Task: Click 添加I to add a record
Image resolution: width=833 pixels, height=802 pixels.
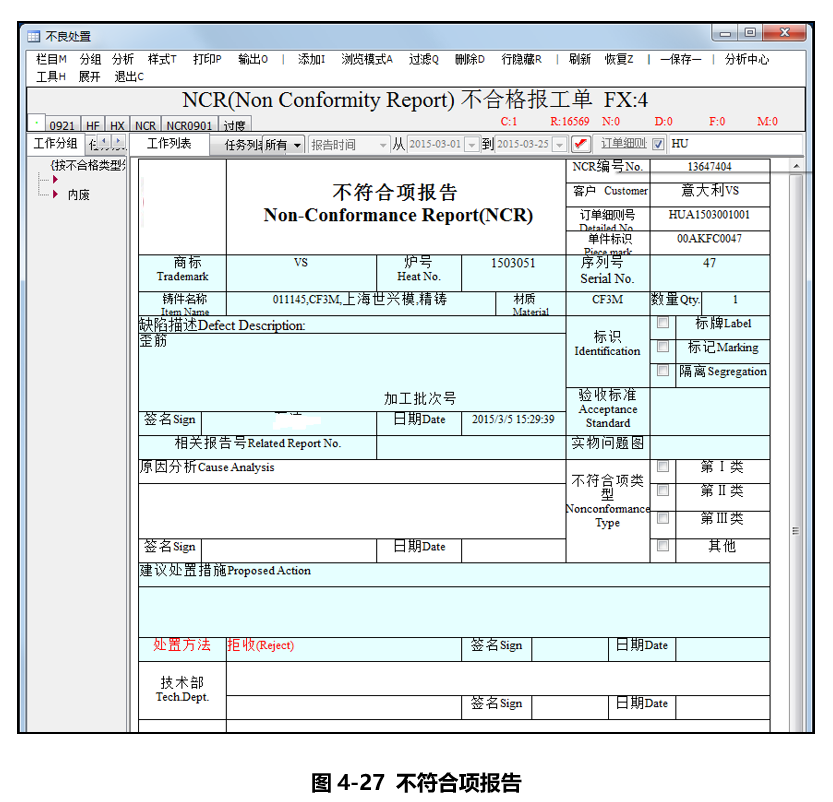Action: tap(311, 59)
